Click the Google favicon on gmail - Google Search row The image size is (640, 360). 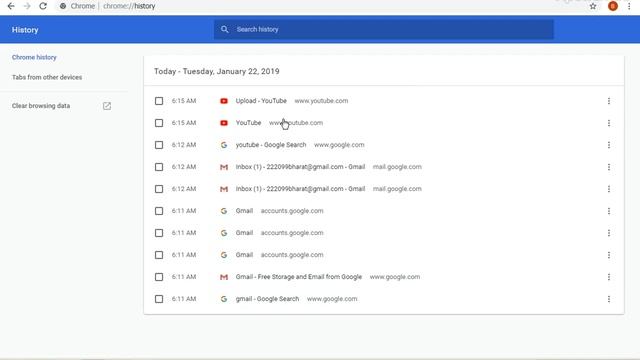(x=224, y=299)
